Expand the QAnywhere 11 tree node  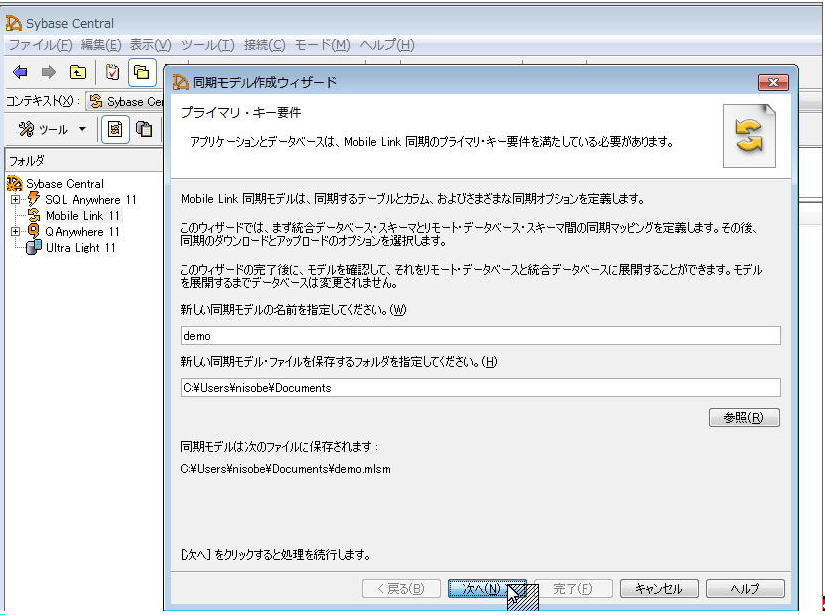(x=15, y=232)
